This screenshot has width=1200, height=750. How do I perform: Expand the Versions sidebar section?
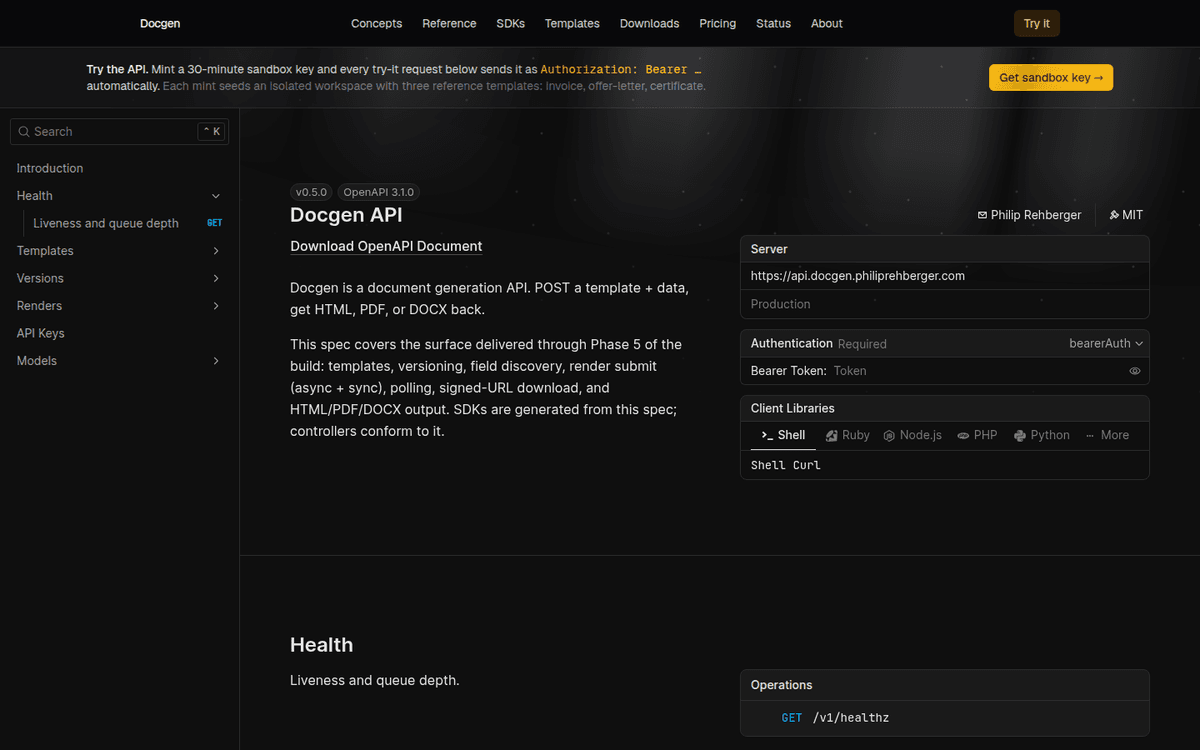(x=216, y=278)
